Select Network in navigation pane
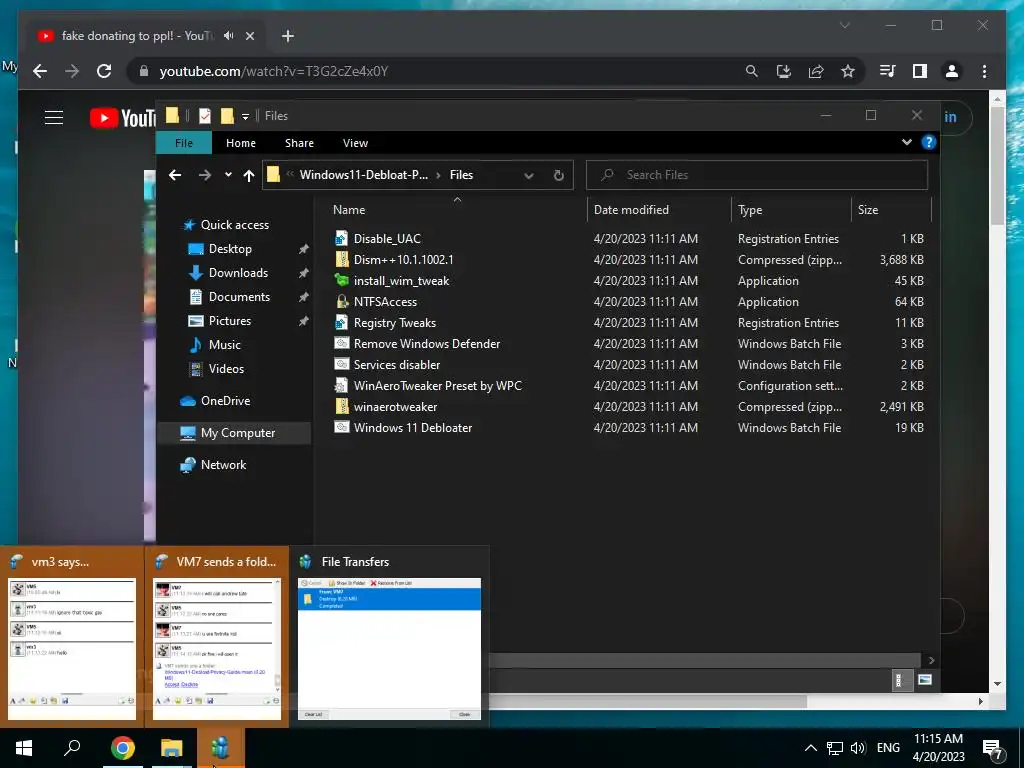1024x768 pixels. coord(223,465)
